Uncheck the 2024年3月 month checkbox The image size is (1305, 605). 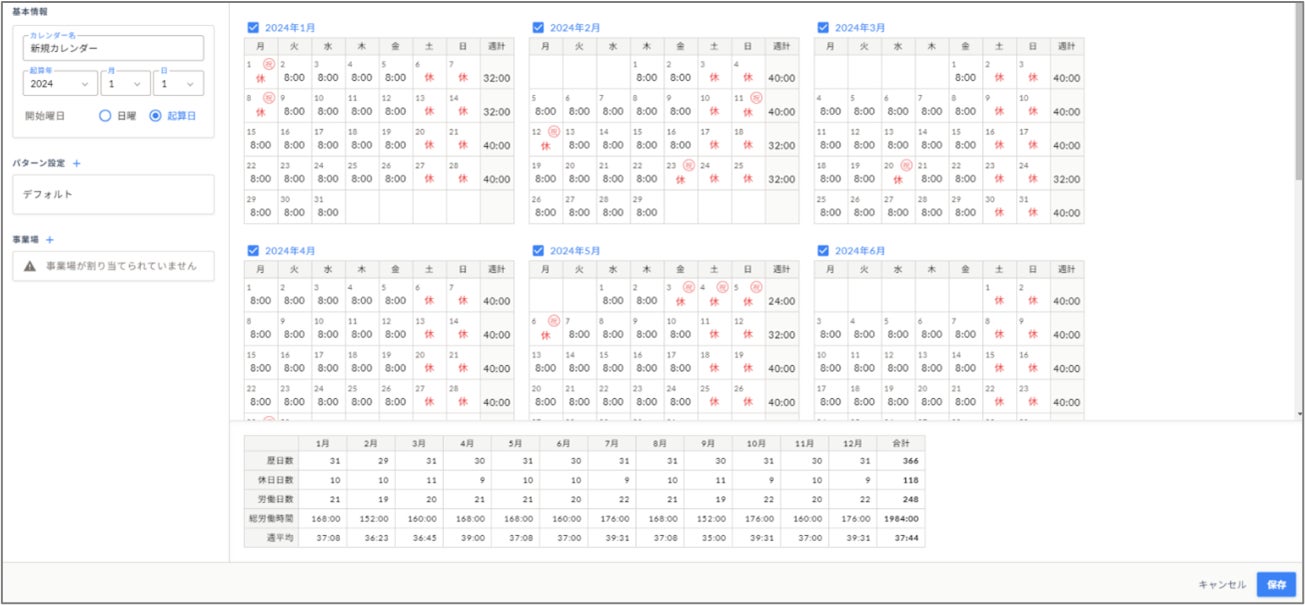click(x=823, y=28)
